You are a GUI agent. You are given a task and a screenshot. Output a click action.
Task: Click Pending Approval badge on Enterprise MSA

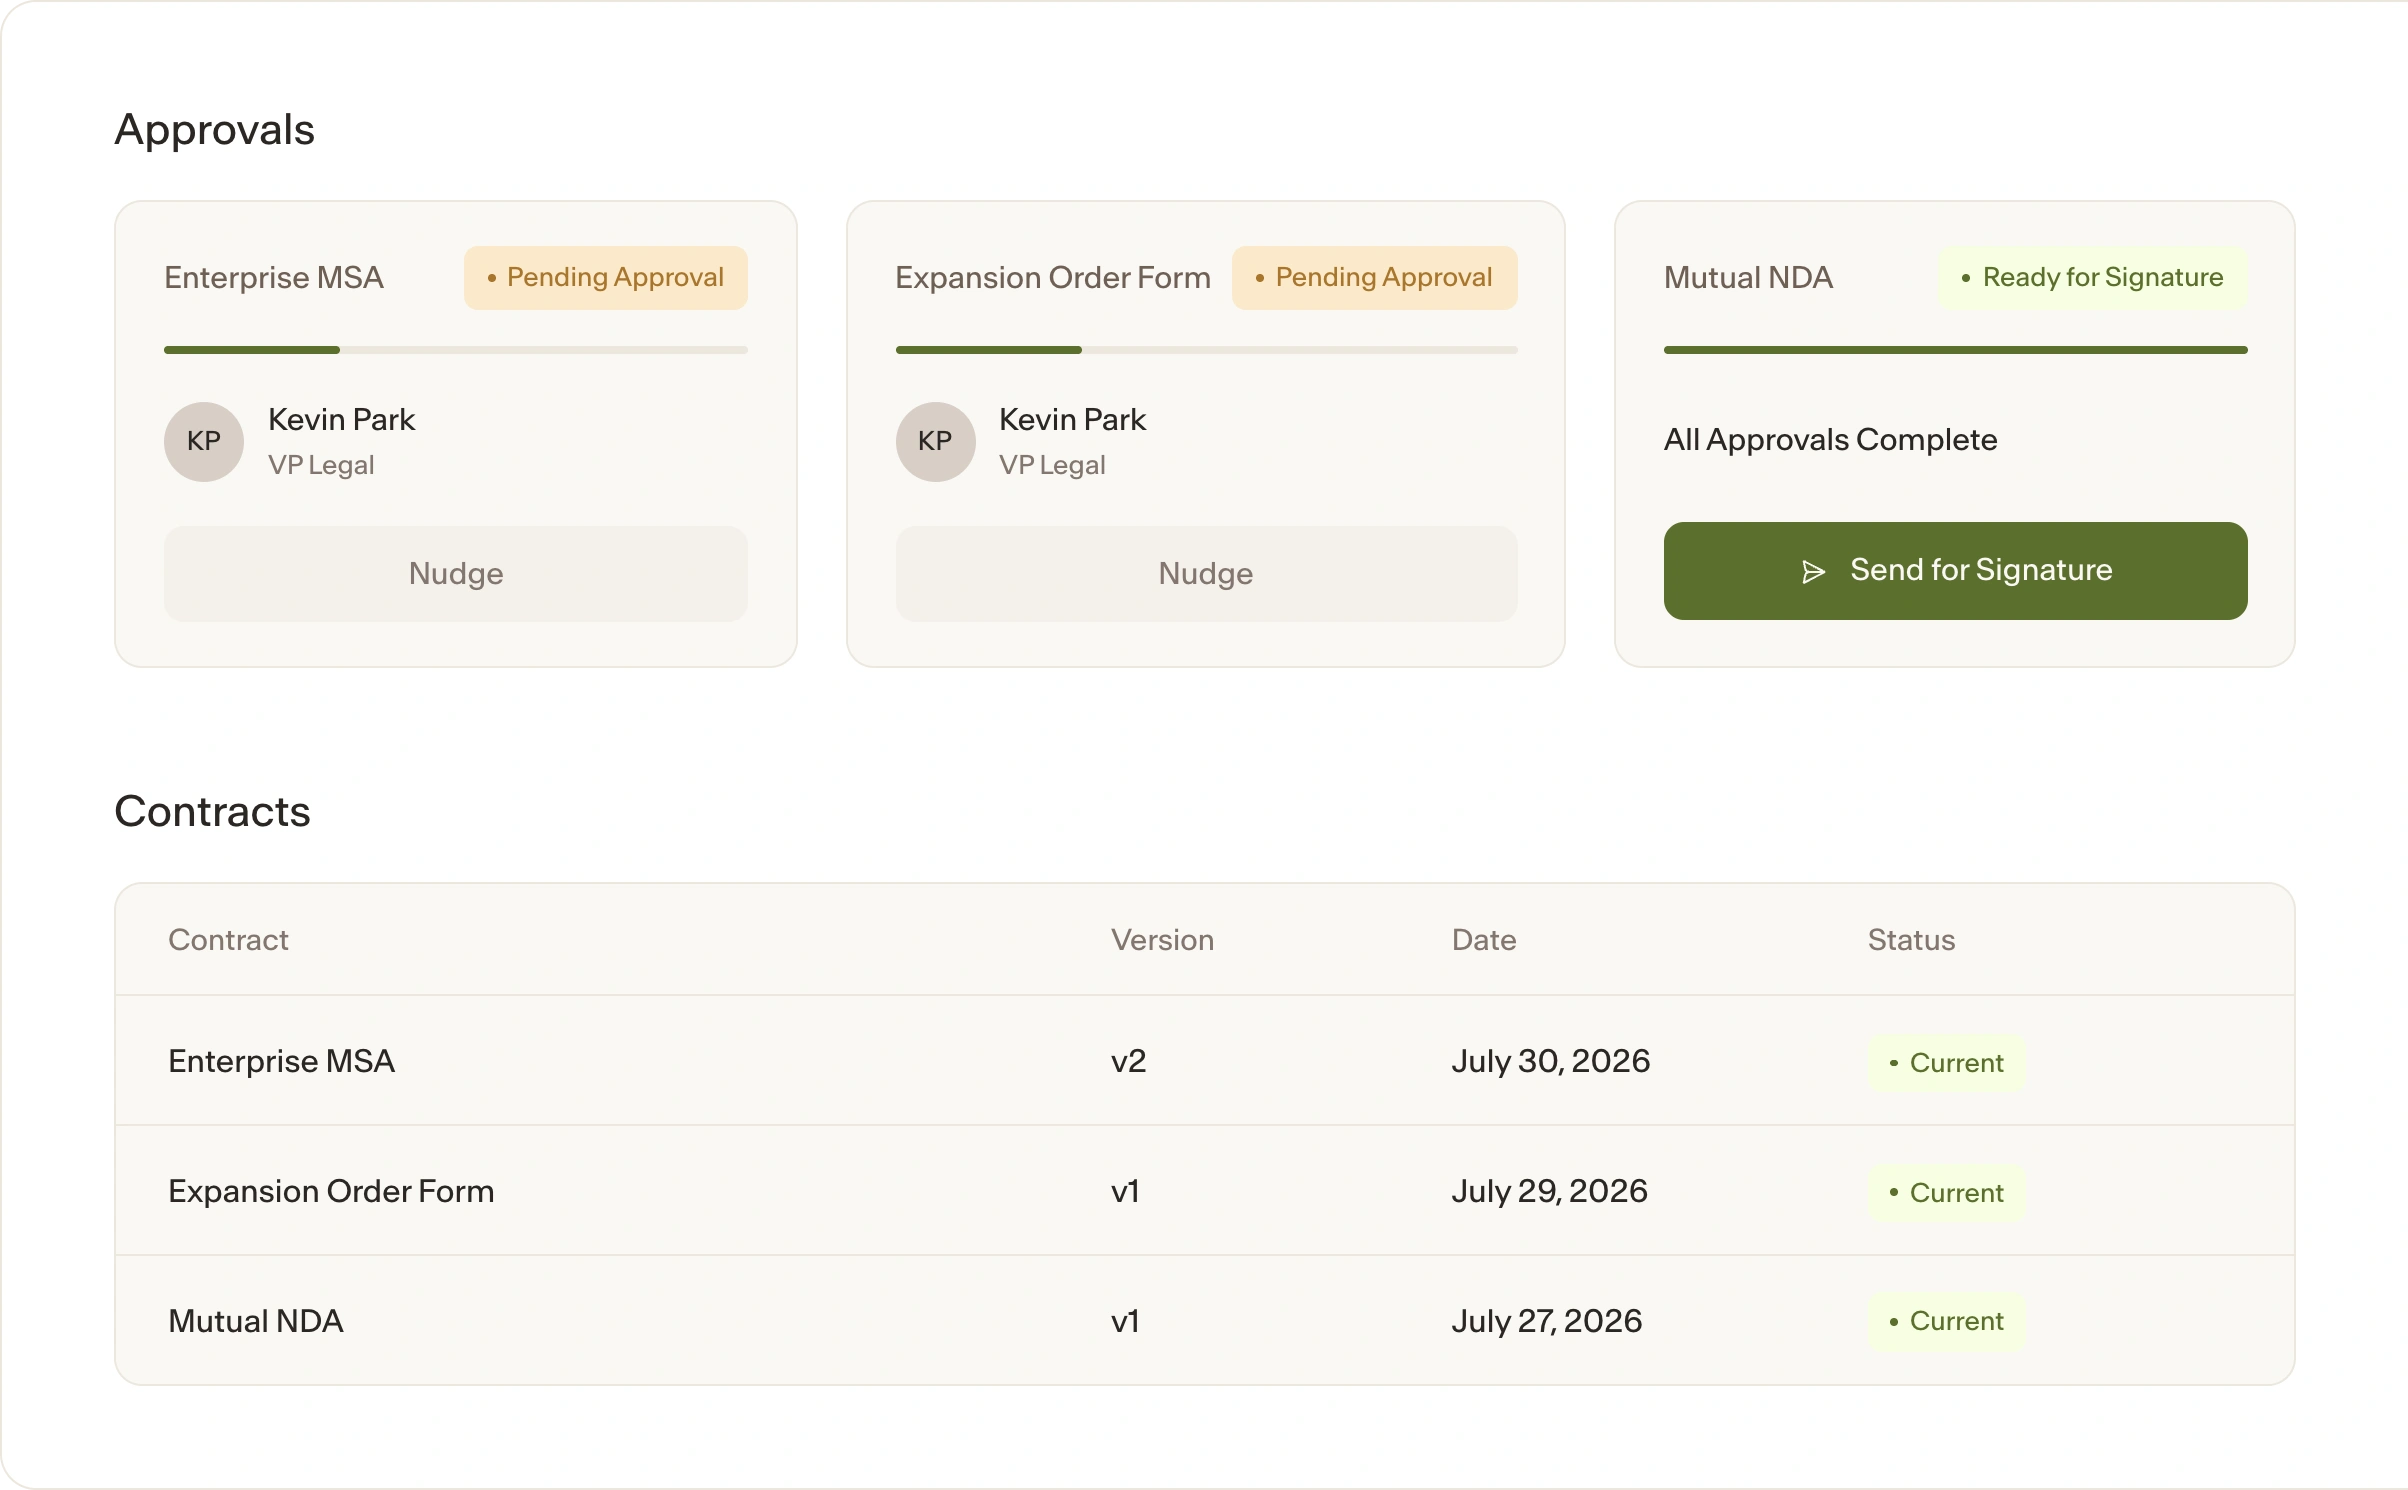pos(606,277)
